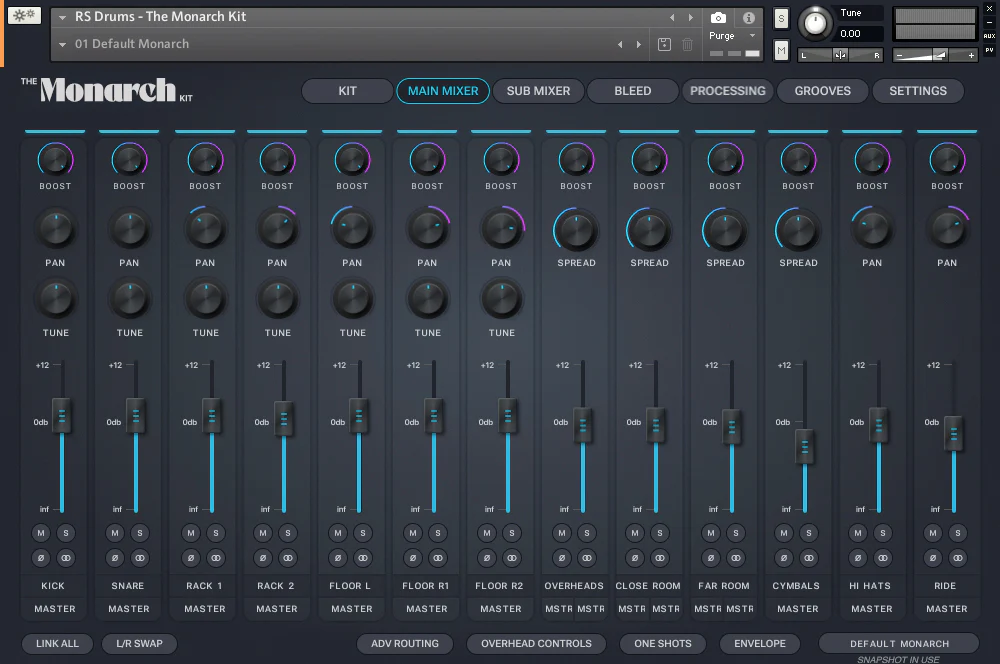Image resolution: width=1000 pixels, height=664 pixels.
Task: Invert phase on the FLOOR L channel
Action: pyautogui.click(x=338, y=558)
